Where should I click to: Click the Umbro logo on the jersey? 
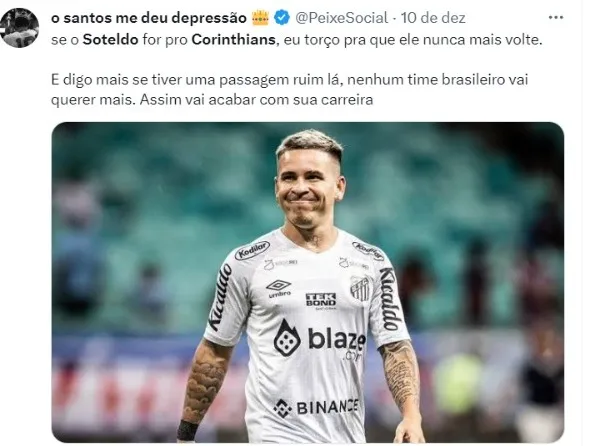coord(279,288)
